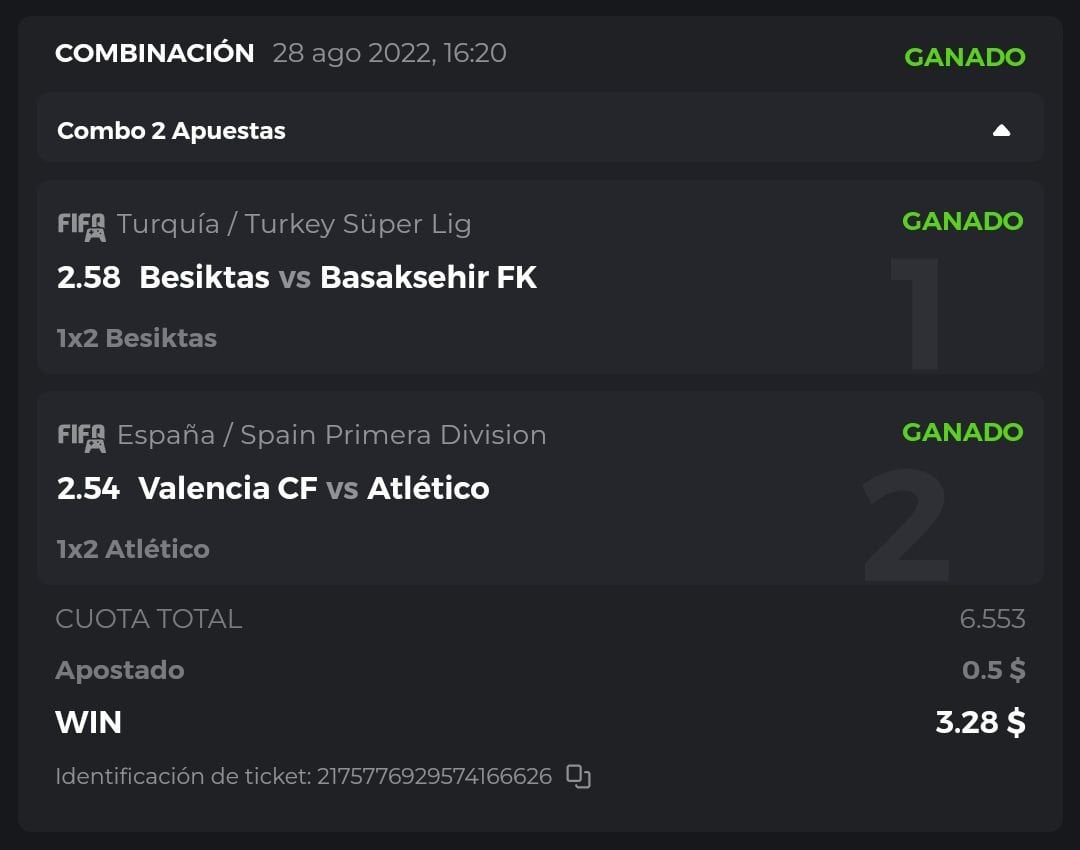Tap the GANADO status on the Besiktas bet

click(x=962, y=221)
